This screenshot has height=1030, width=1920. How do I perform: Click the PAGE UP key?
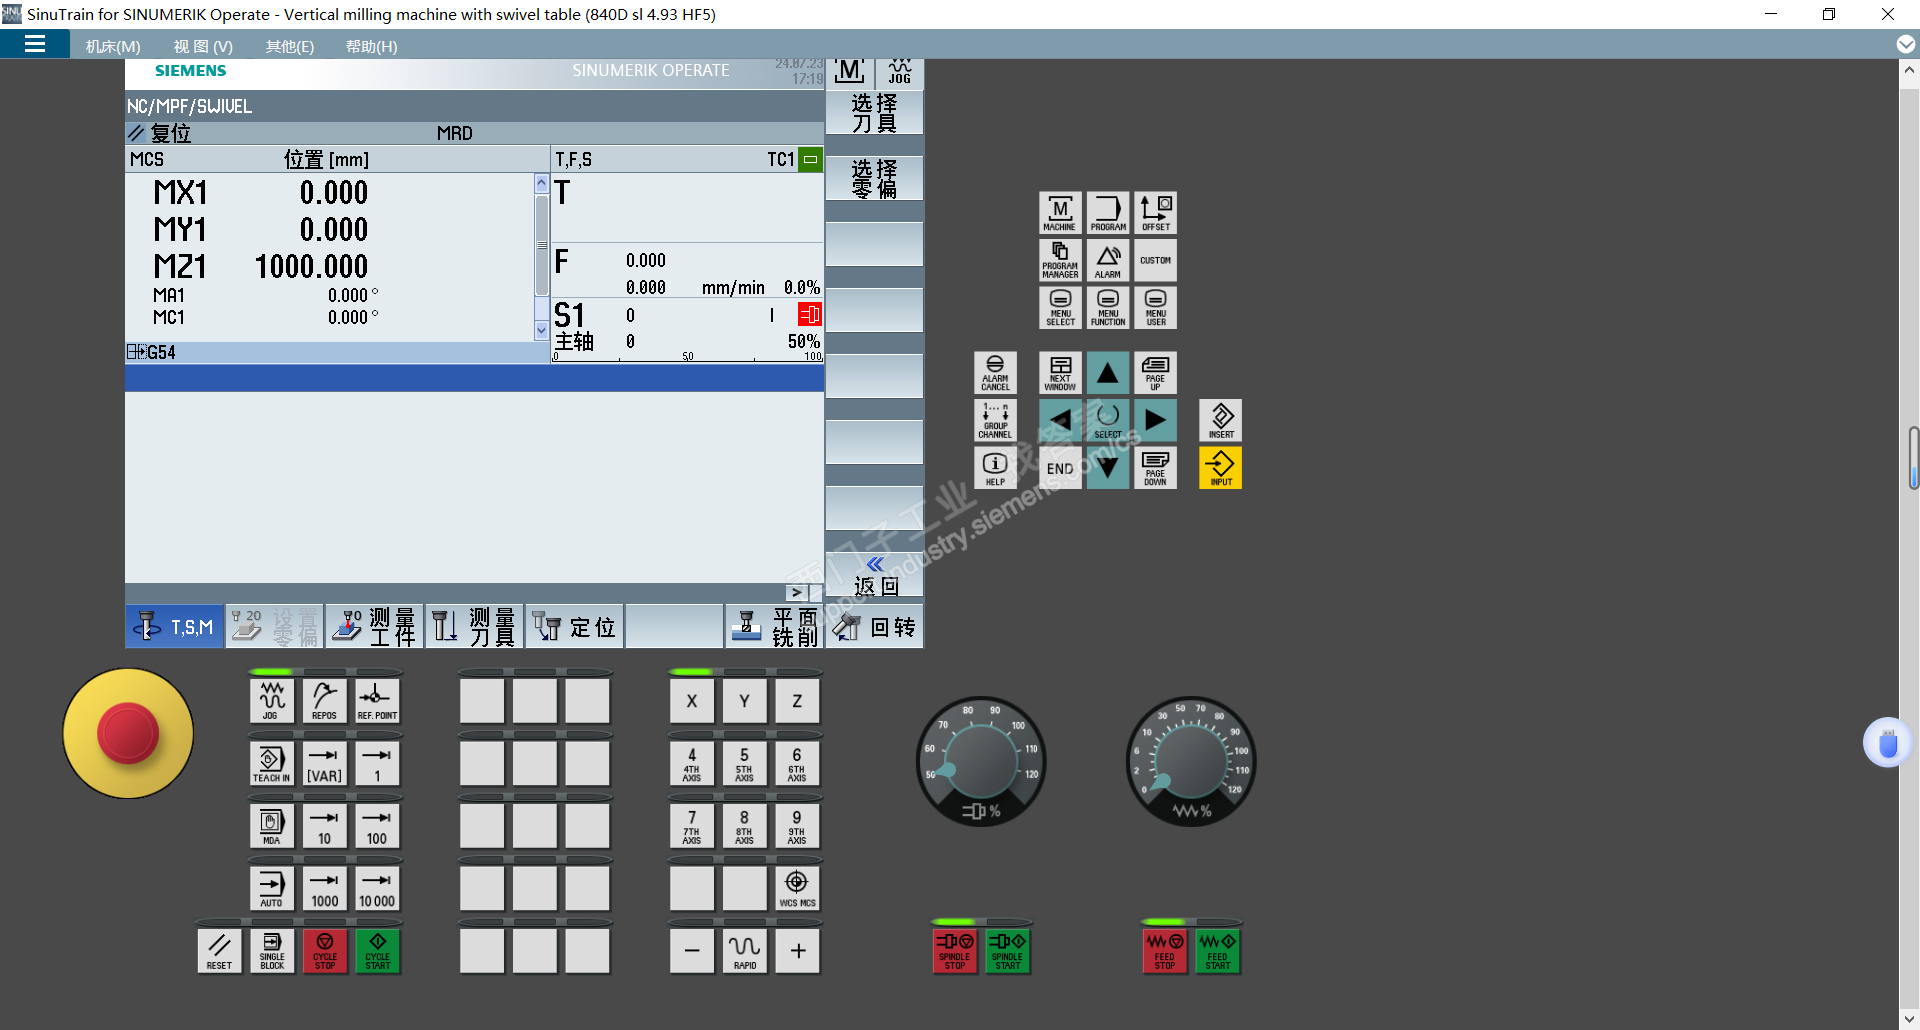click(1156, 373)
